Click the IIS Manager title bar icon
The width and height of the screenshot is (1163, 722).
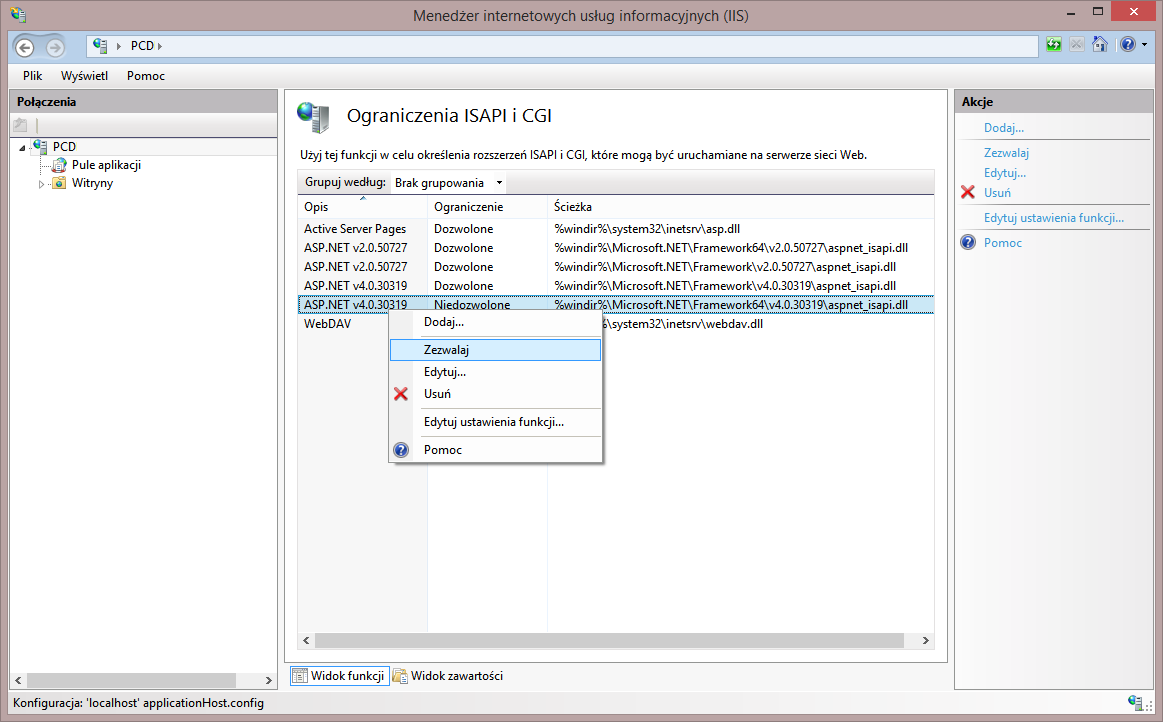tap(19, 14)
